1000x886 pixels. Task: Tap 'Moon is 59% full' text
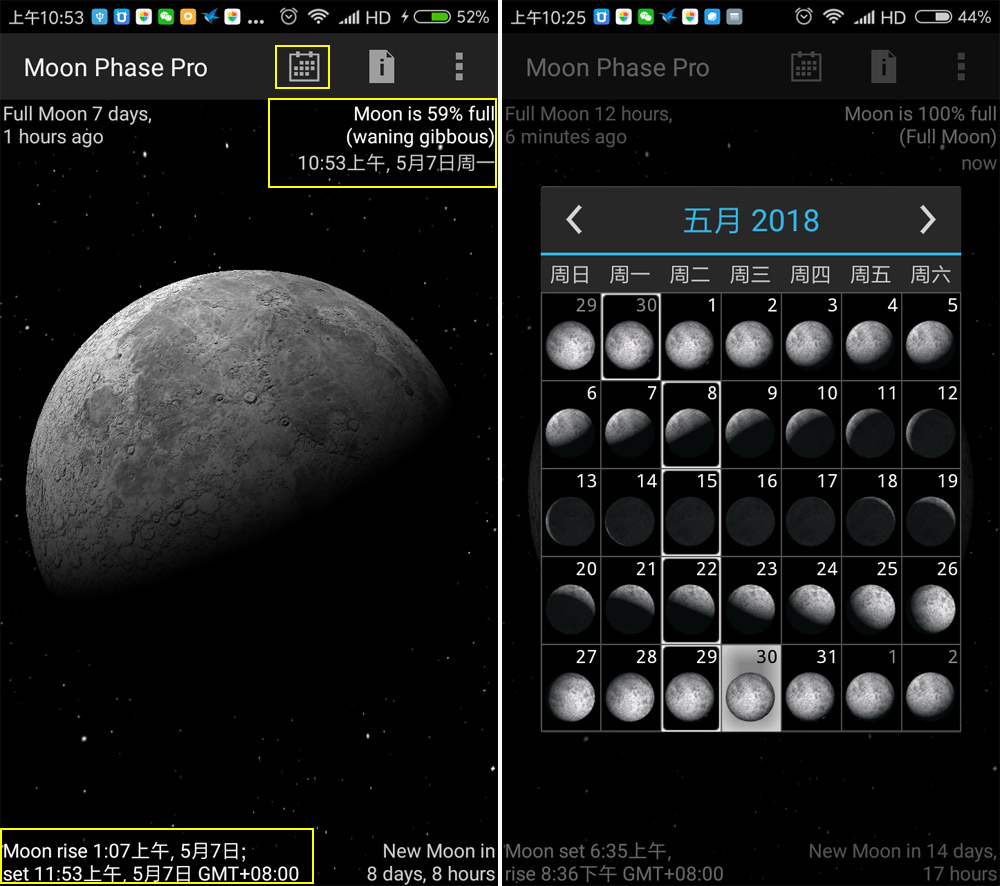[x=424, y=114]
